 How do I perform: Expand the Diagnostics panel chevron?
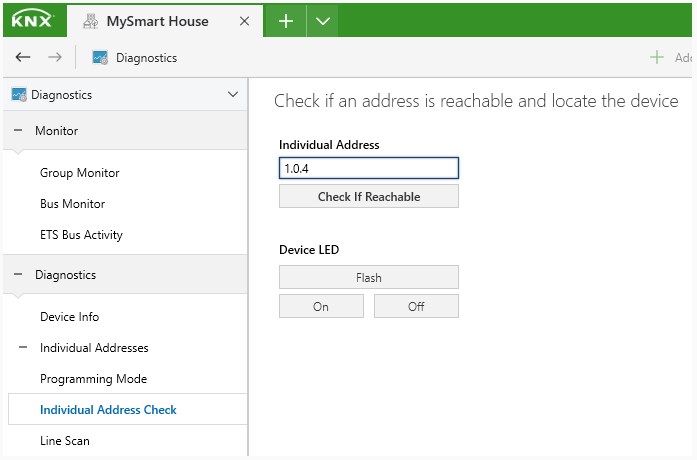[233, 94]
